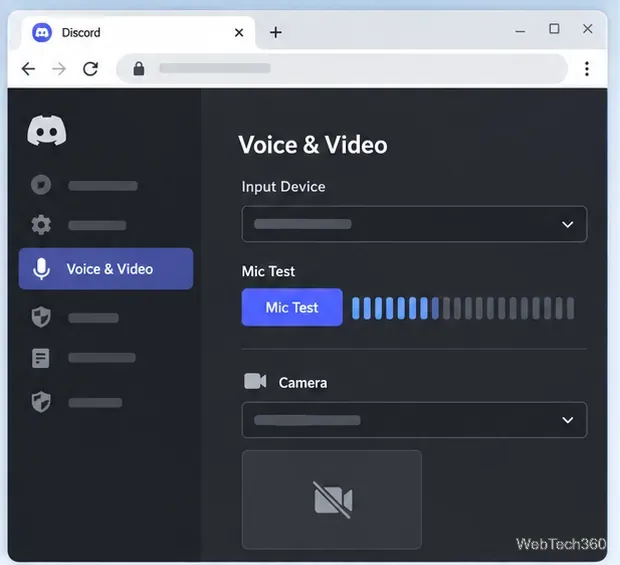
Task: Switch to the Discord browser tab
Action: [x=138, y=32]
